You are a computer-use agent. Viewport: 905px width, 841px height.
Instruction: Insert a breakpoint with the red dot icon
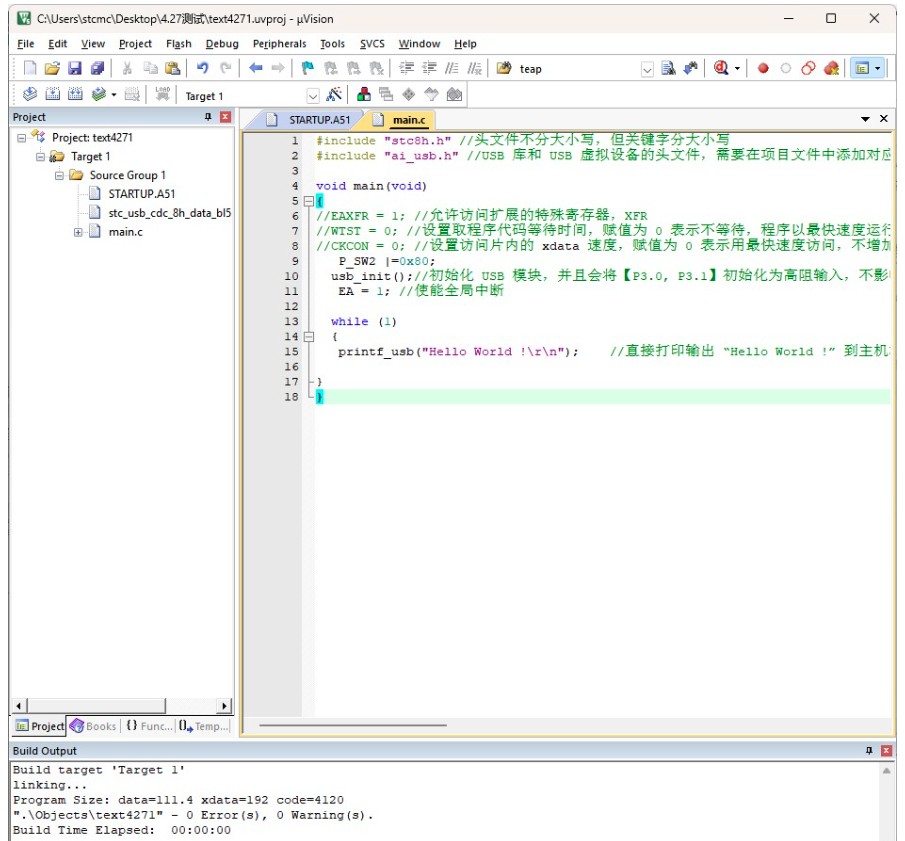763,68
